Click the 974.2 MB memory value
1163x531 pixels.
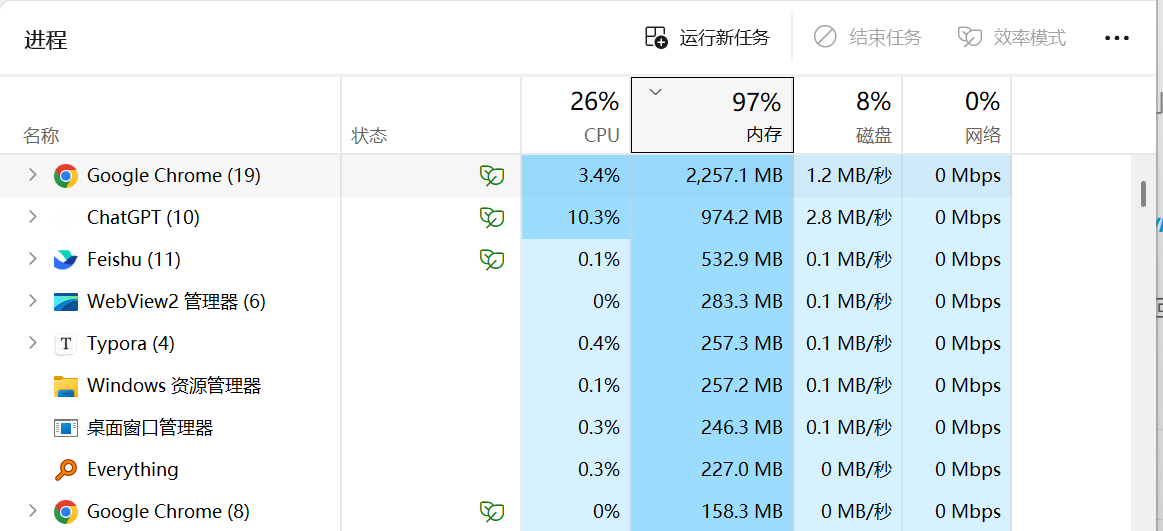(x=742, y=218)
